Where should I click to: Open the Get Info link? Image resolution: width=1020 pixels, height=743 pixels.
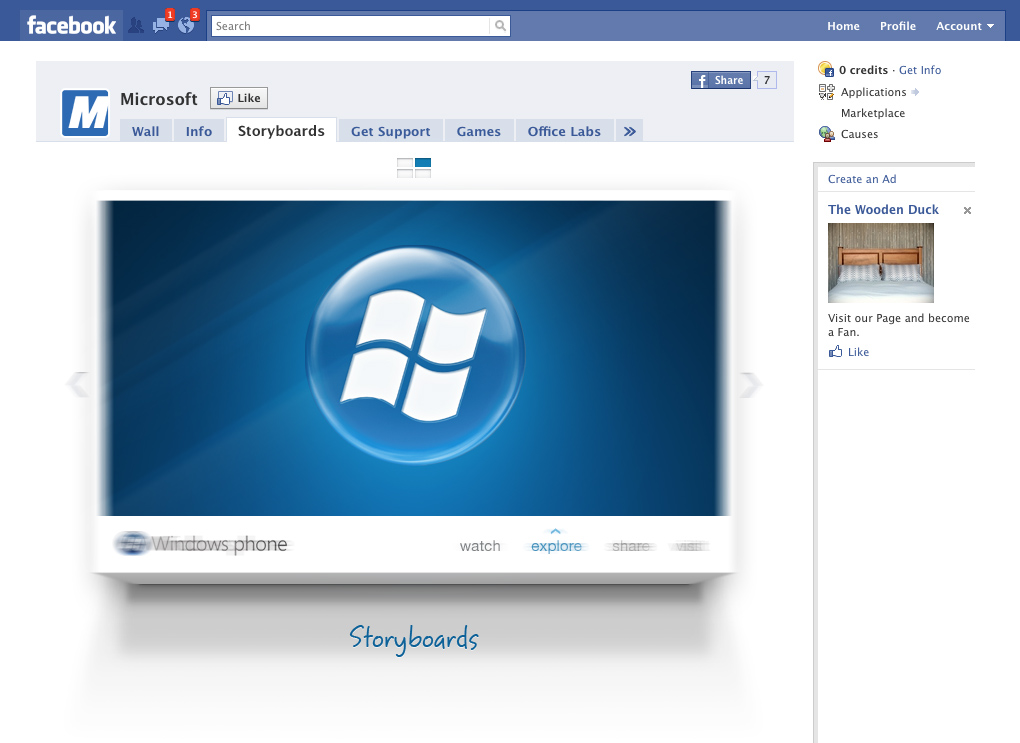coord(920,70)
